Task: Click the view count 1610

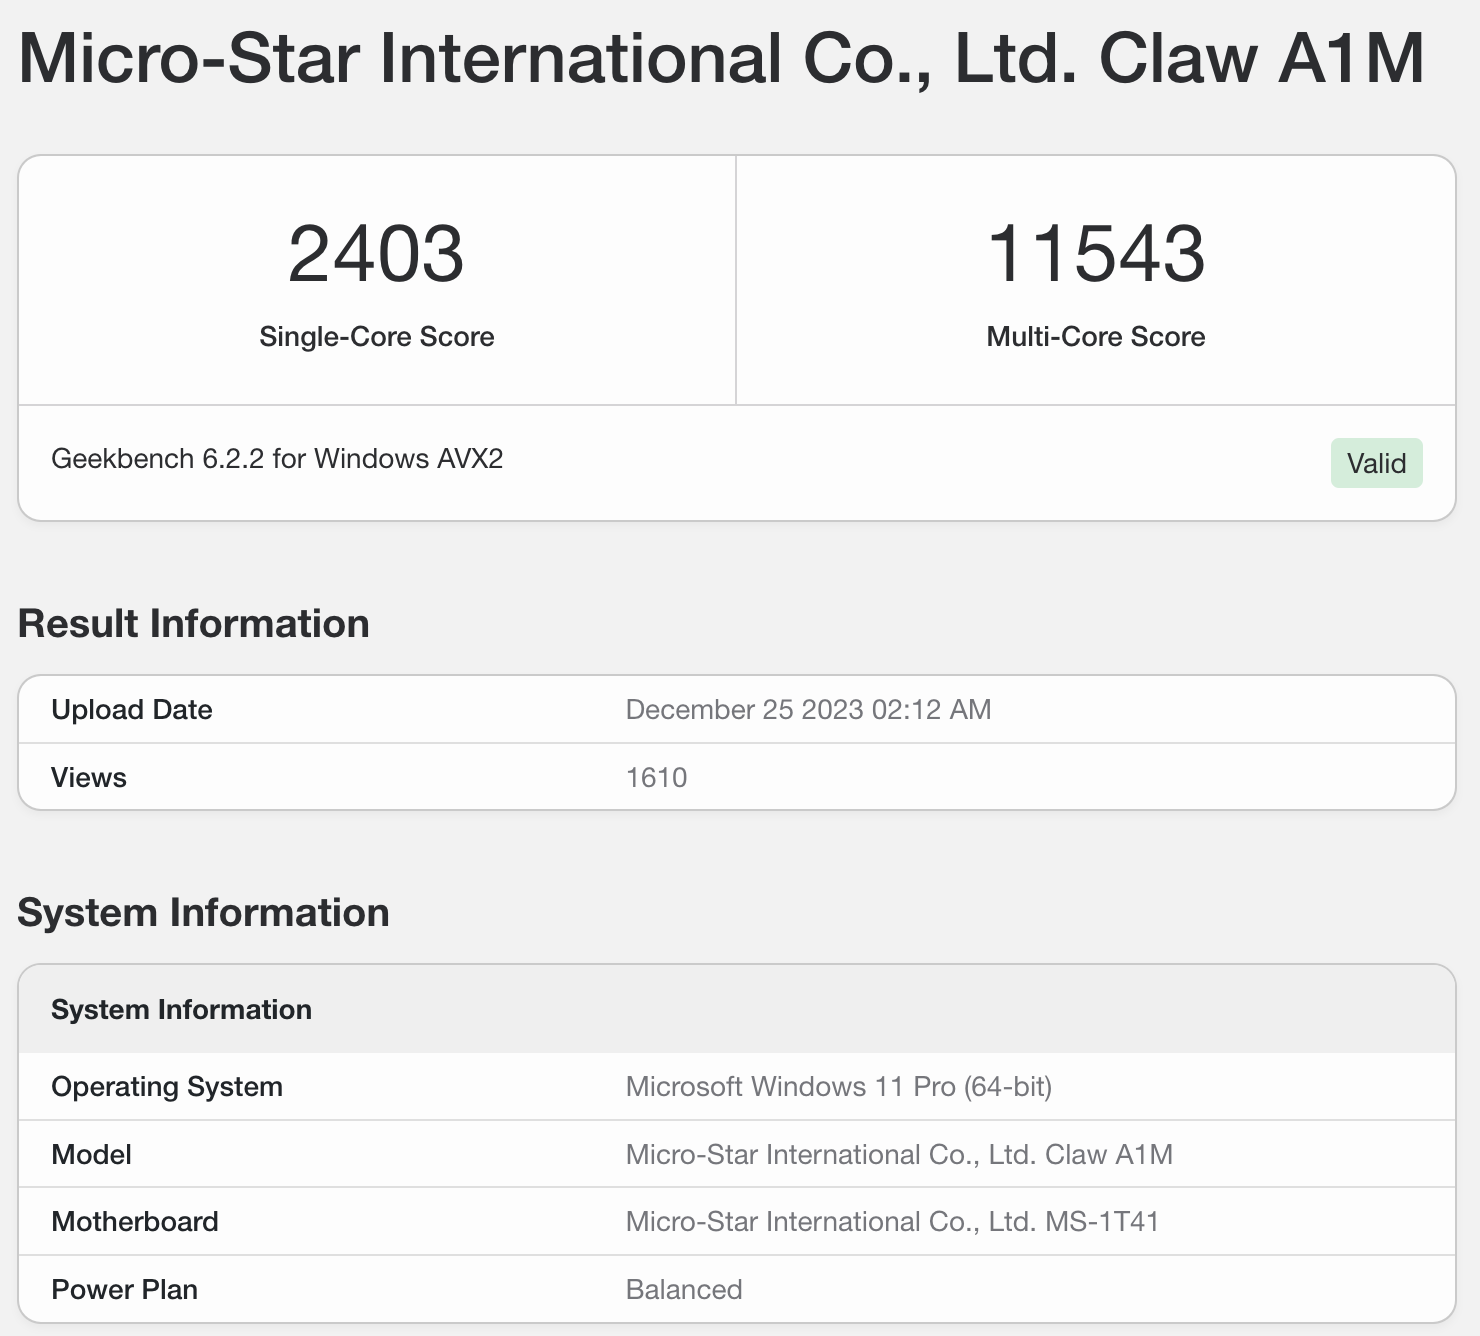Action: 656,778
